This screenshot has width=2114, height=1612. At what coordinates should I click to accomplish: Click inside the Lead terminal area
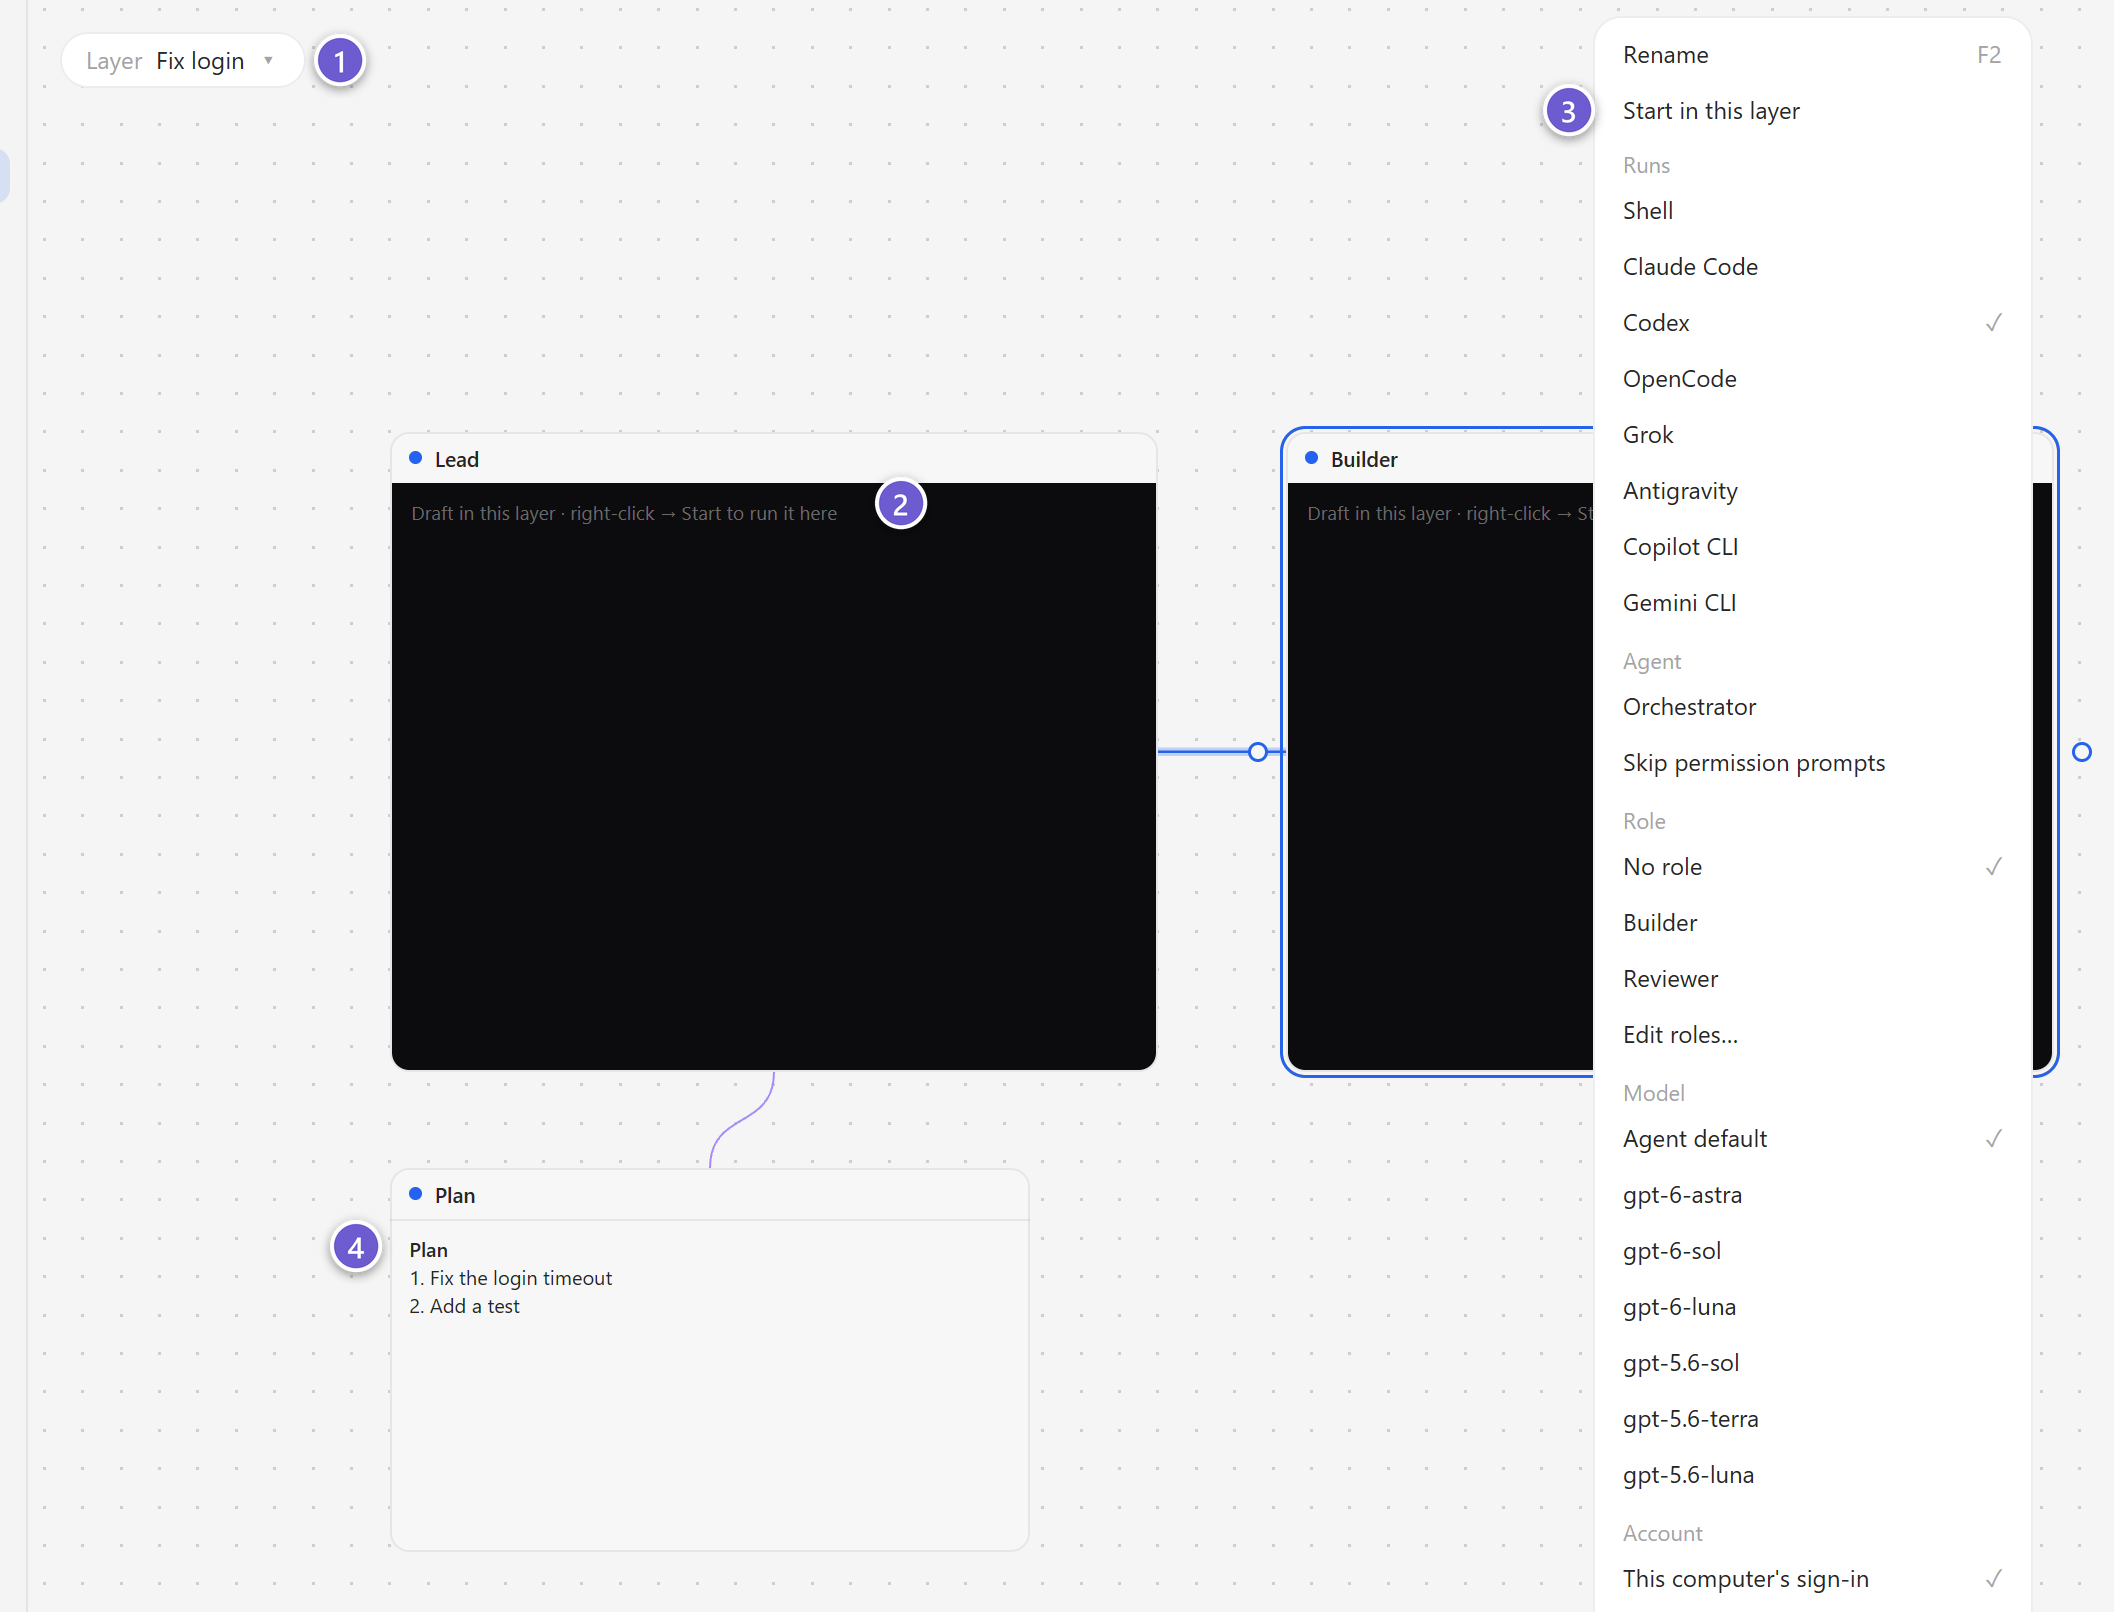tap(774, 776)
